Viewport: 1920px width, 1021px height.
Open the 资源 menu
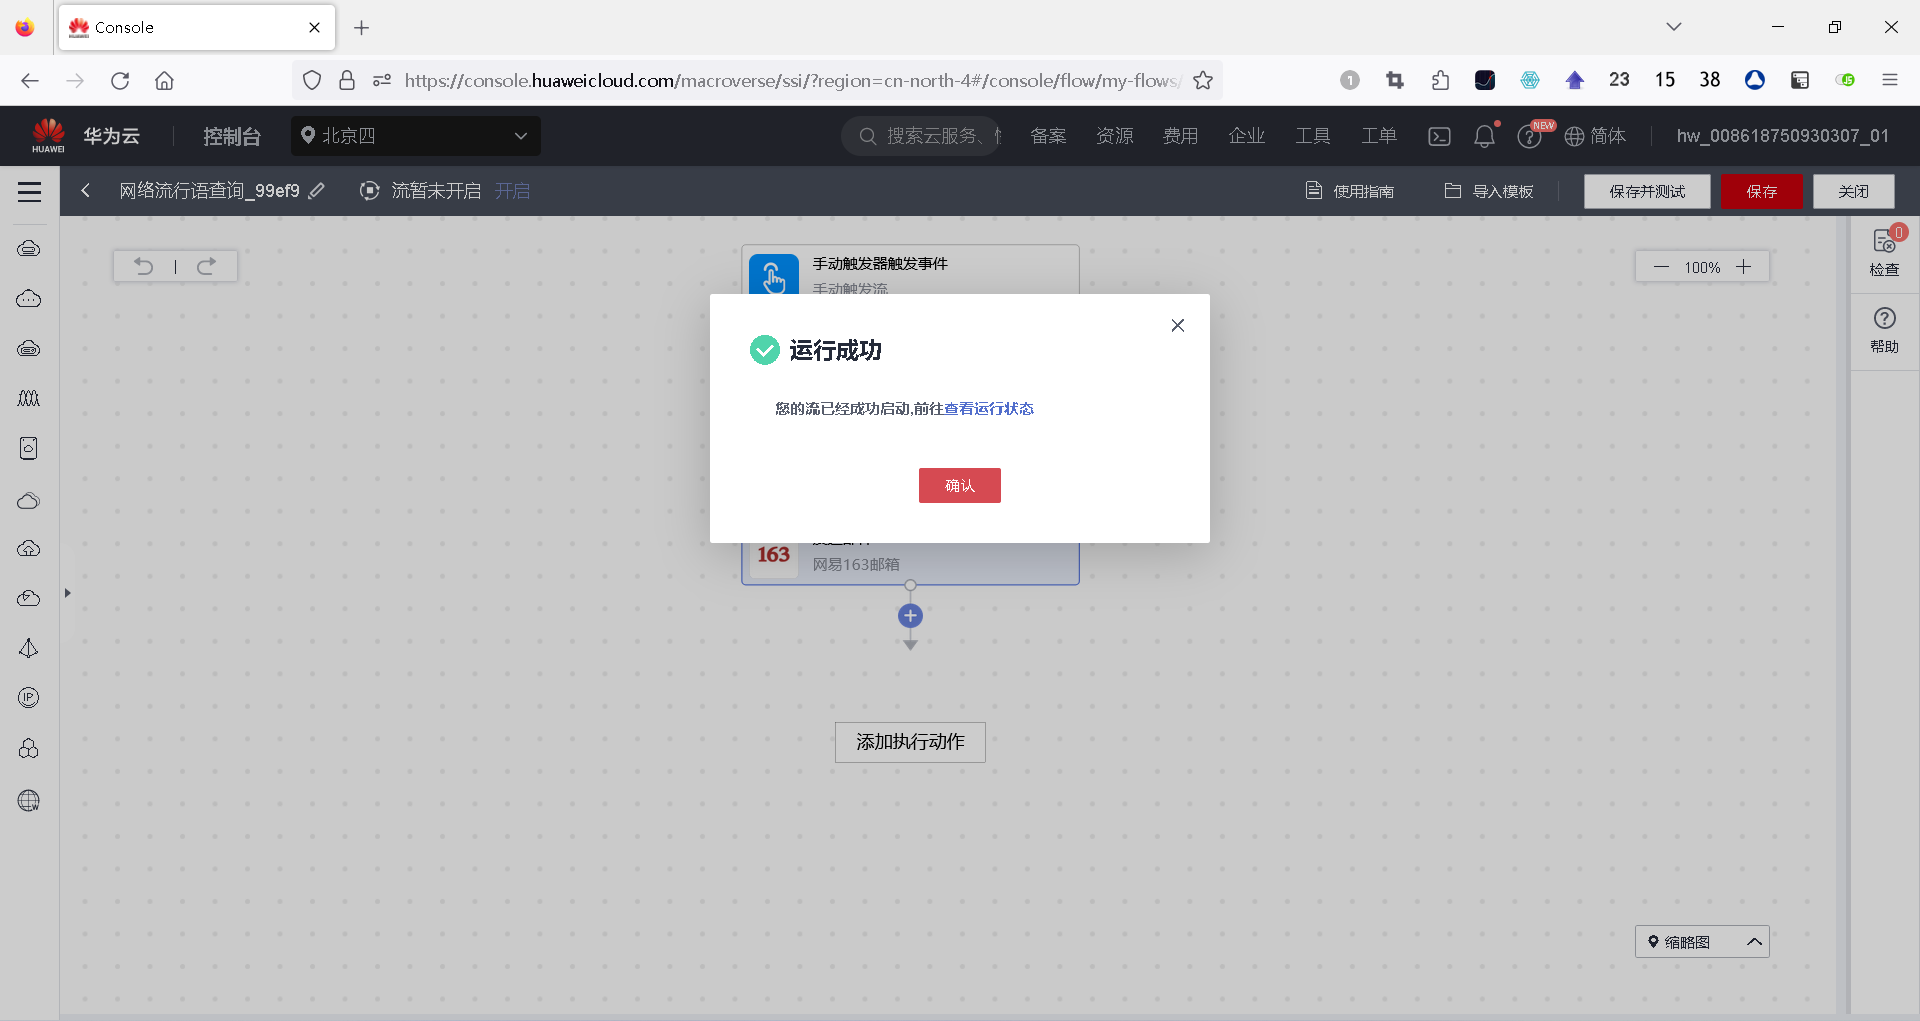click(x=1114, y=136)
